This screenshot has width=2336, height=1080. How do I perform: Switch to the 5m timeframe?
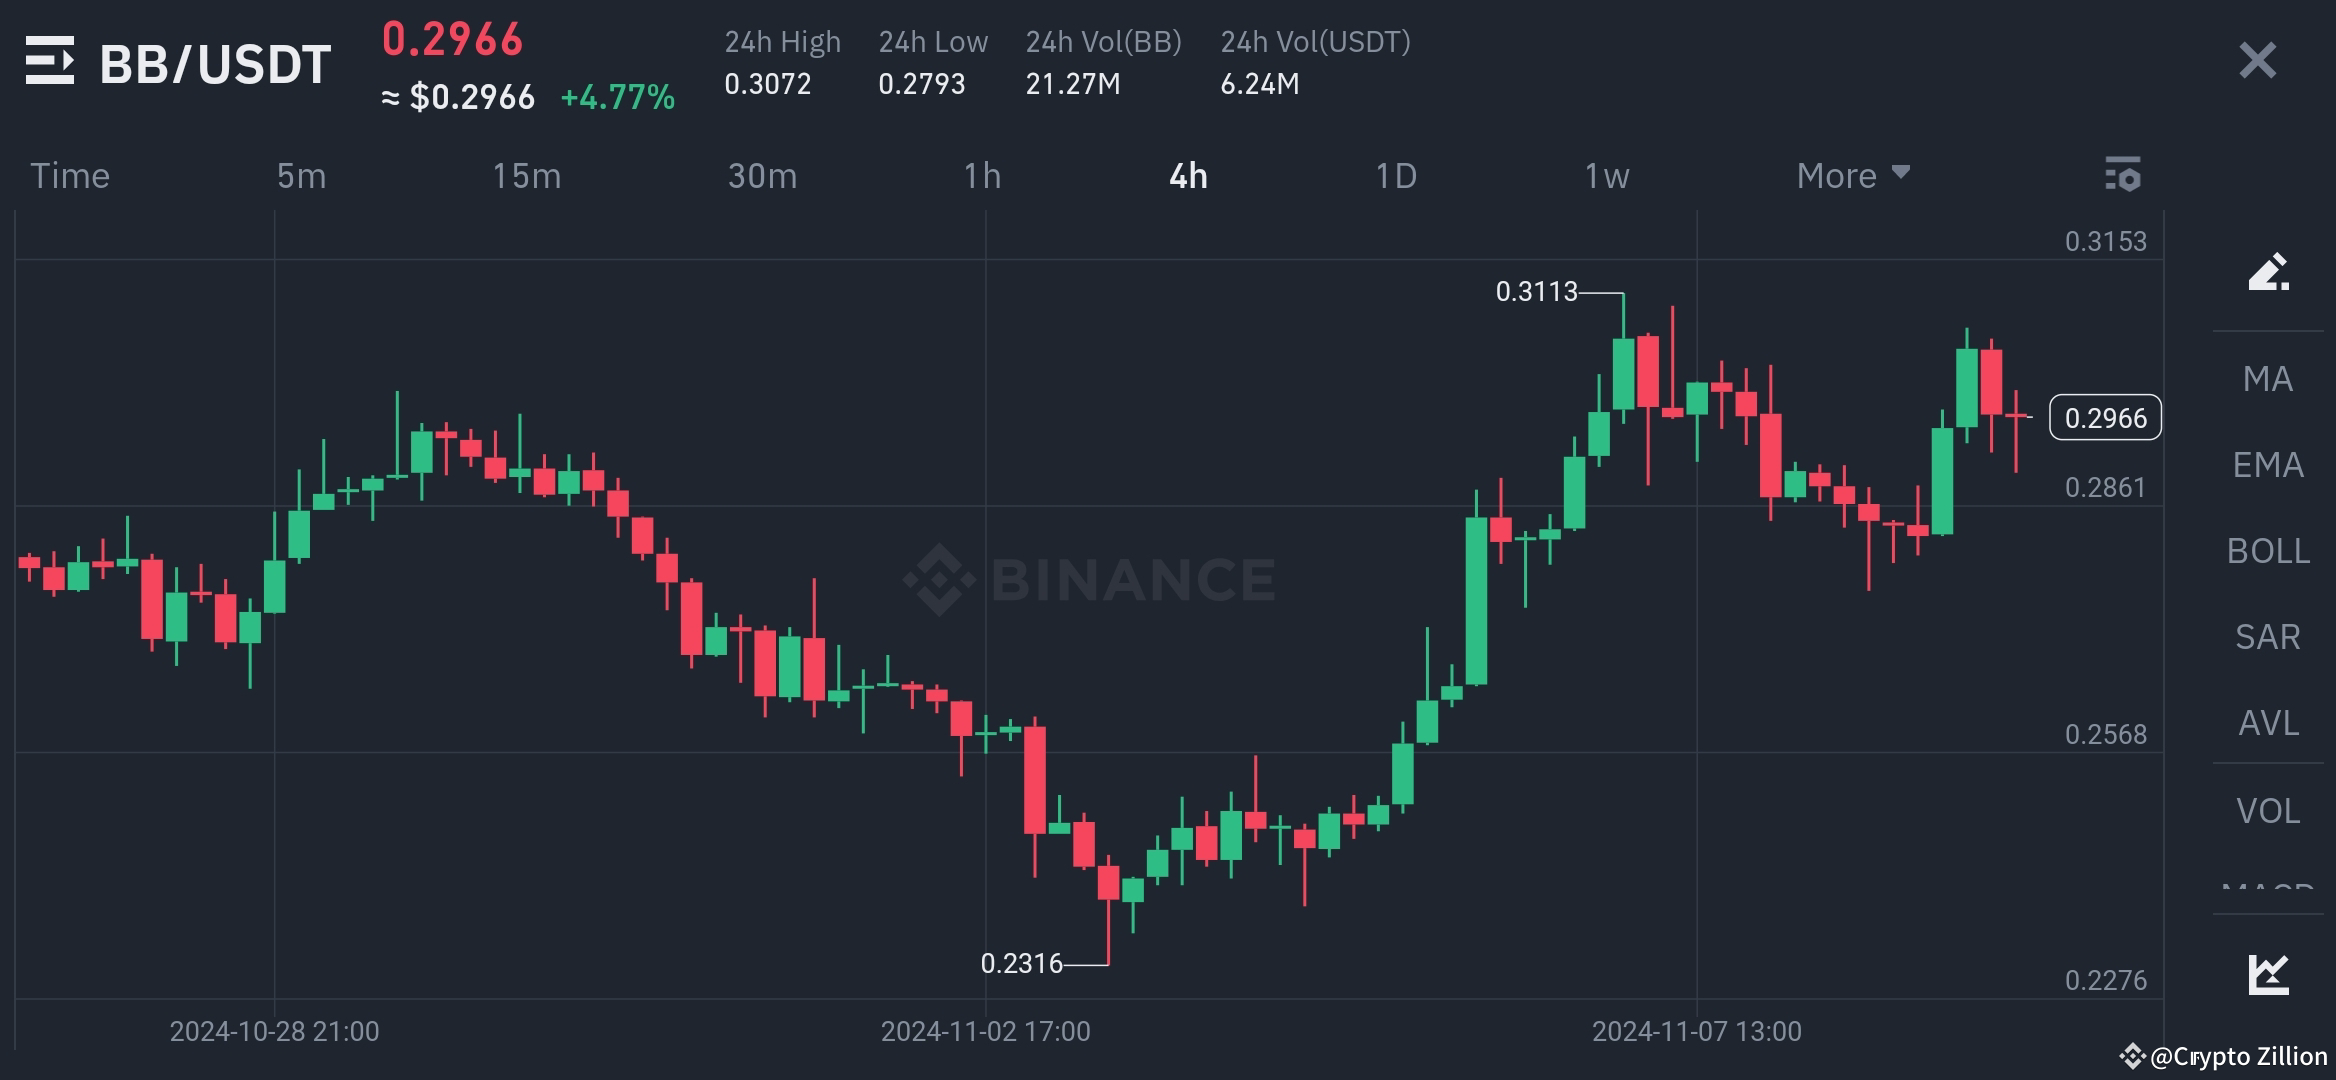click(x=302, y=175)
